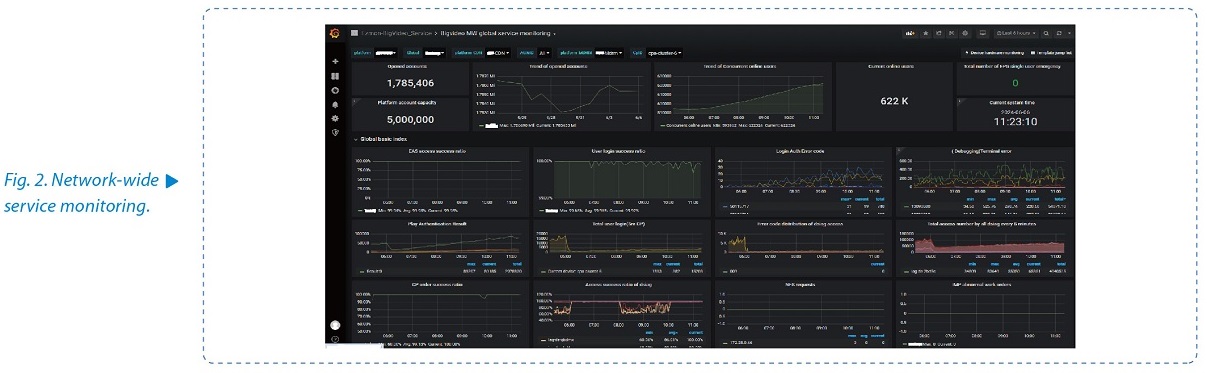This screenshot has height=373, width=1207.
Task: Open Alerting bell icon in sidebar
Action: (336, 104)
